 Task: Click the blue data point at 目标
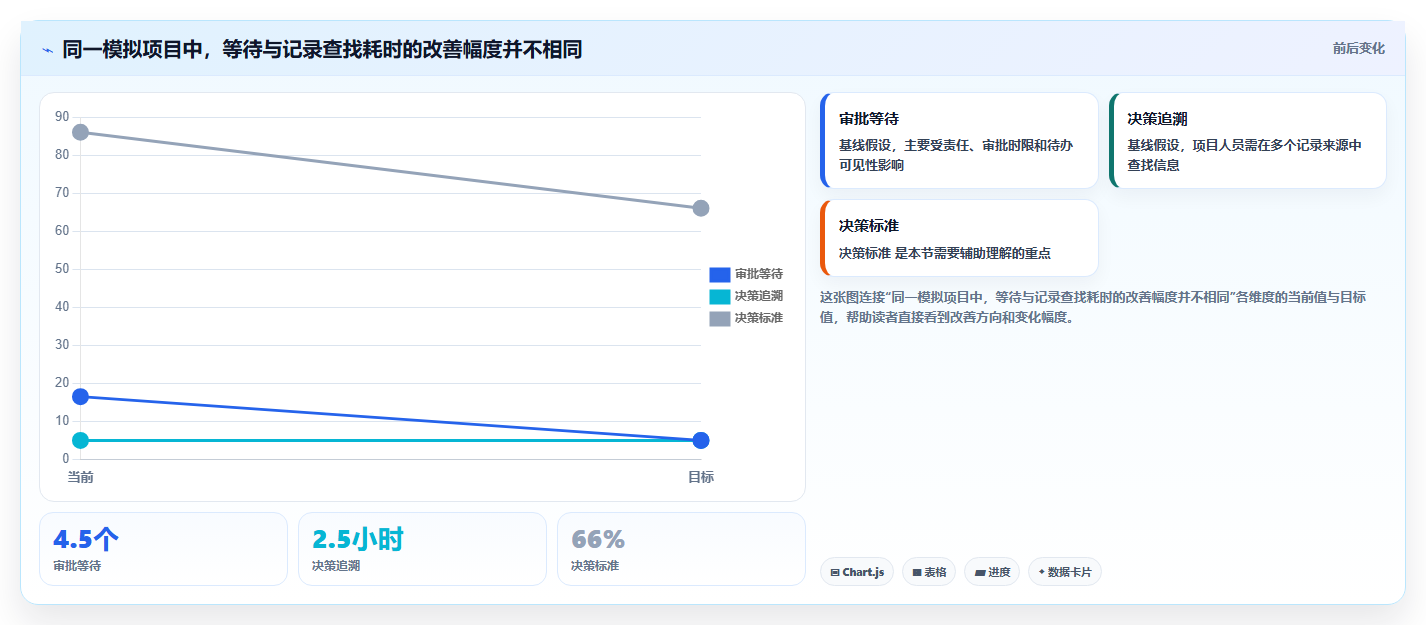pos(701,440)
